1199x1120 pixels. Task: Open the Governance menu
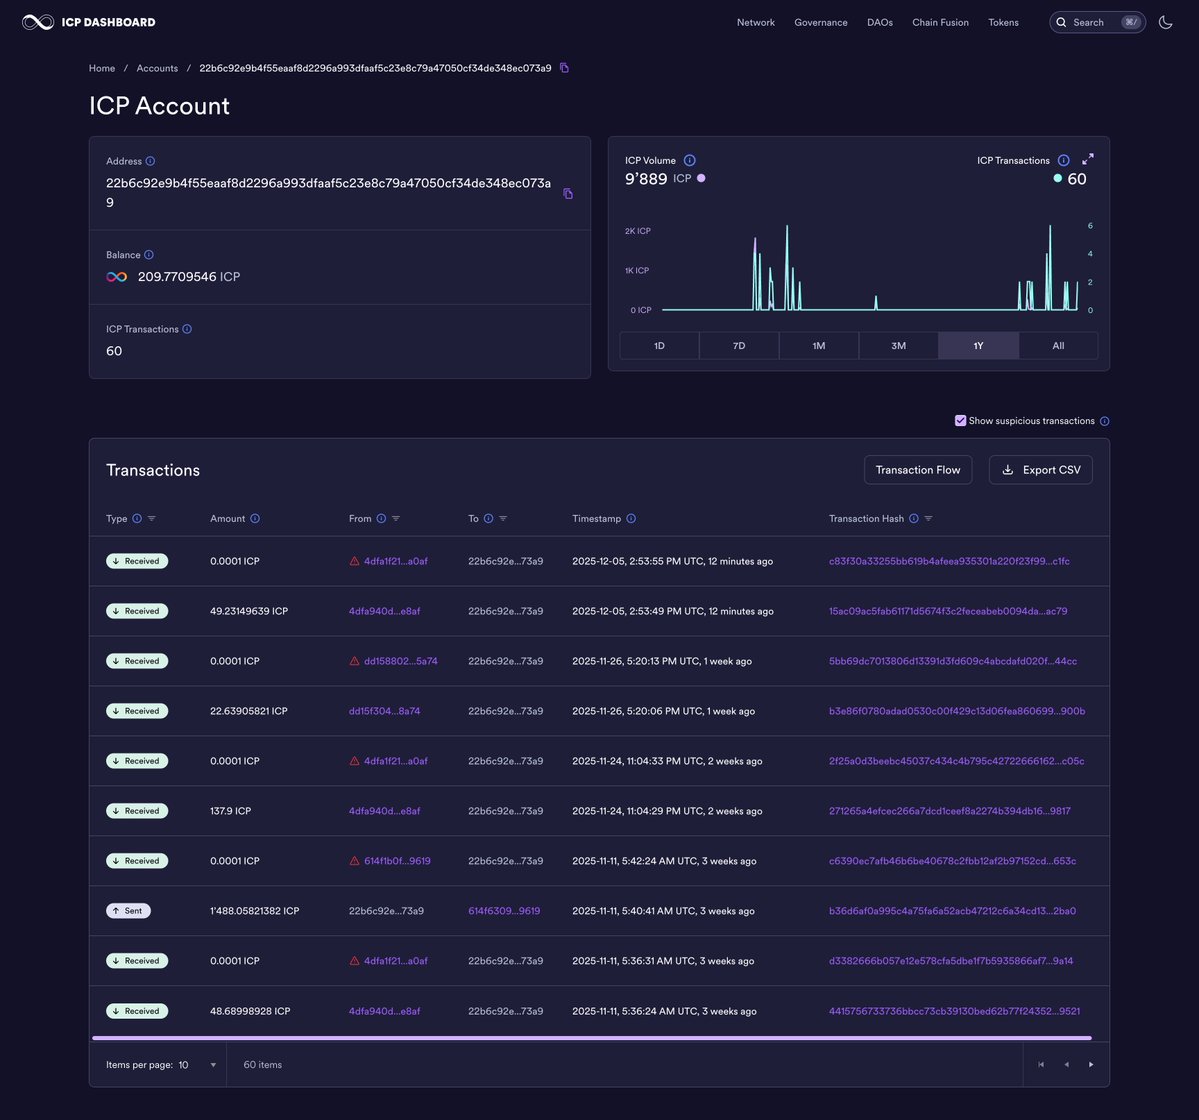click(820, 21)
